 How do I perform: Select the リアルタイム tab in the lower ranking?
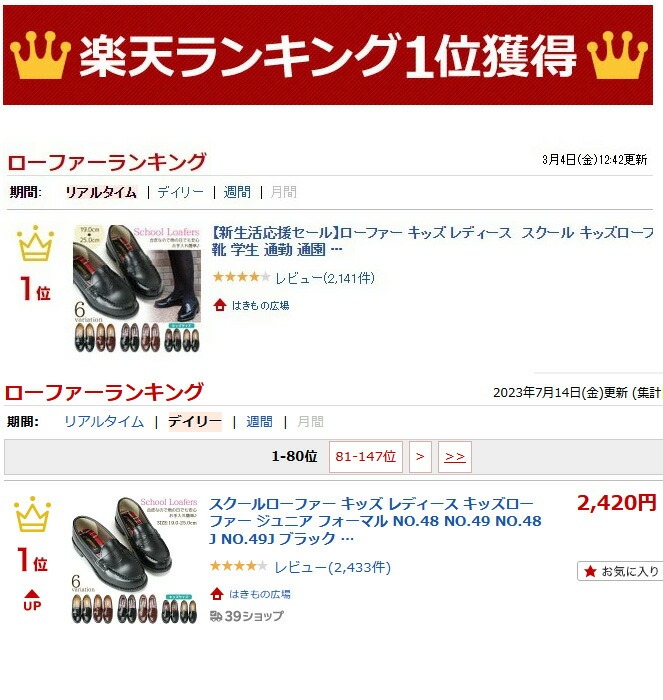coord(104,422)
